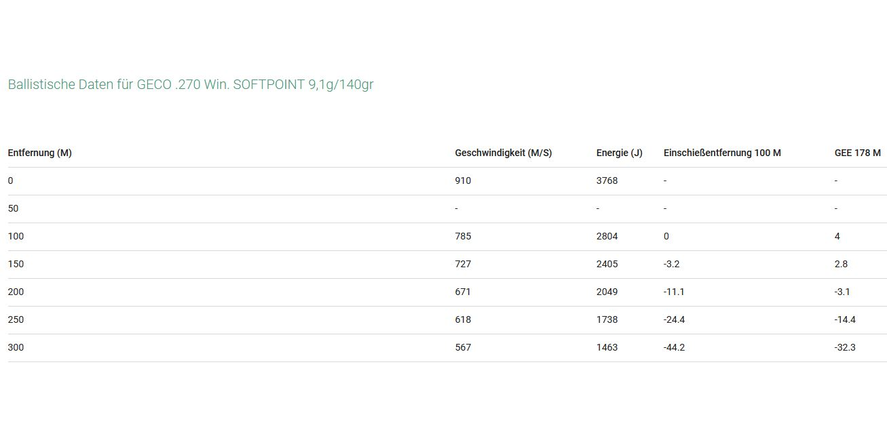Select the distance cell showing 300
Image resolution: width=887 pixels, height=444 pixels.
[x=16, y=348]
